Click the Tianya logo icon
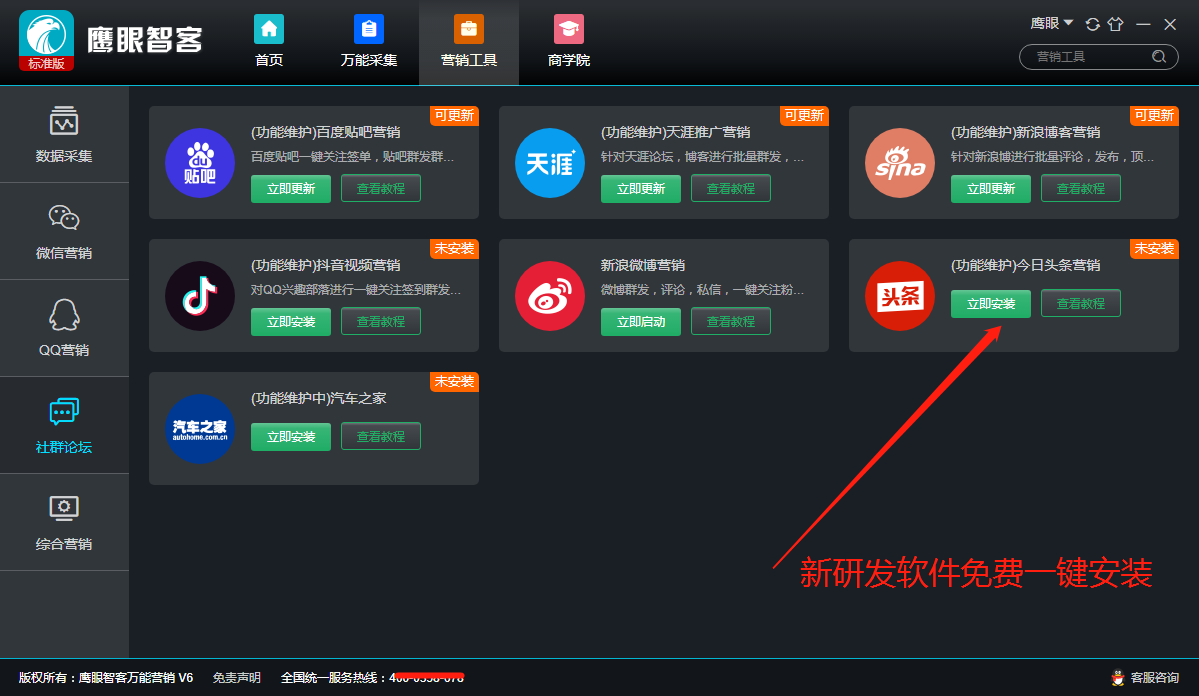1199x696 pixels. [549, 163]
